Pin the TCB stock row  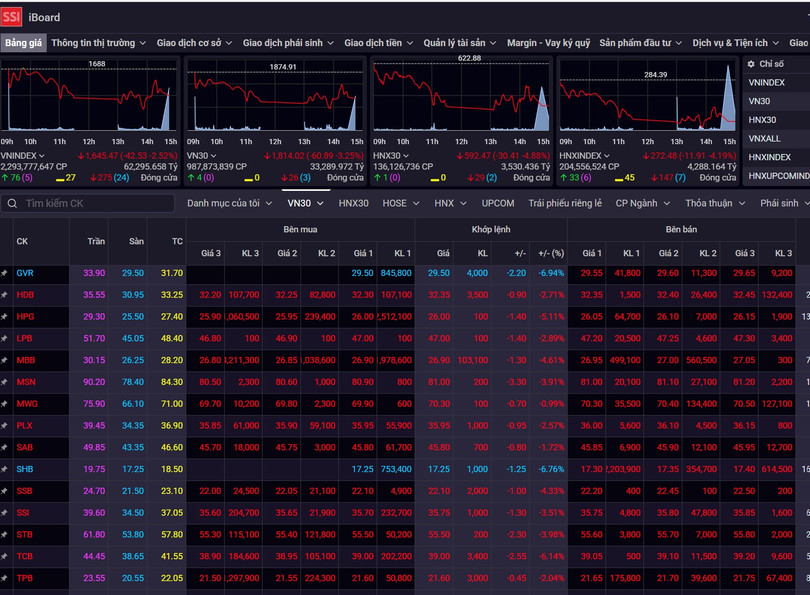click(5, 556)
